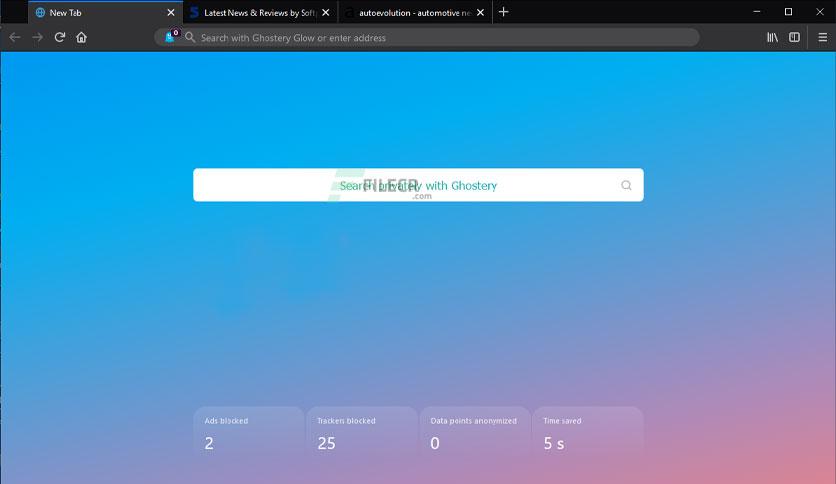The height and width of the screenshot is (484, 836).
Task: Click the address bar magnifier icon
Action: click(190, 37)
